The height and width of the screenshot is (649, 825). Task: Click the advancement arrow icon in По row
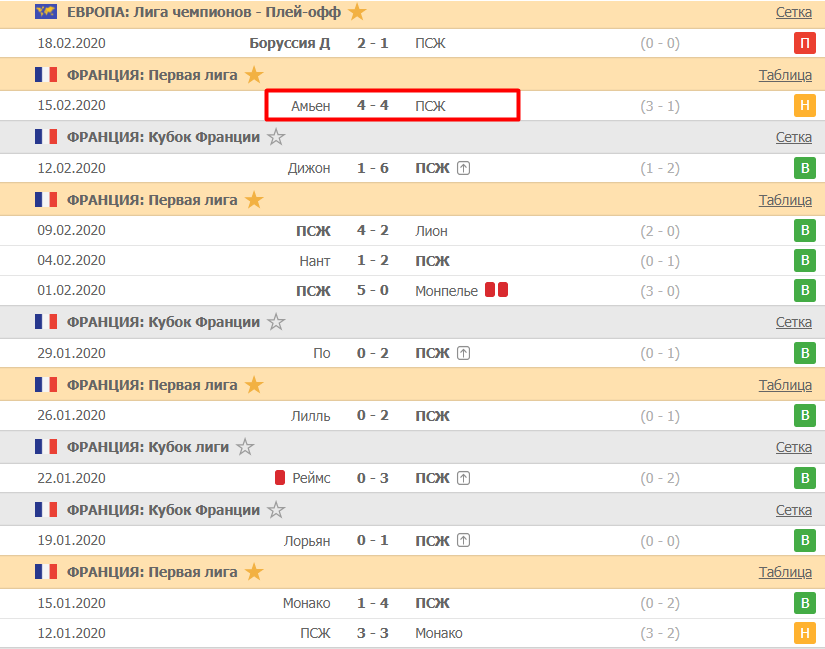pos(463,353)
